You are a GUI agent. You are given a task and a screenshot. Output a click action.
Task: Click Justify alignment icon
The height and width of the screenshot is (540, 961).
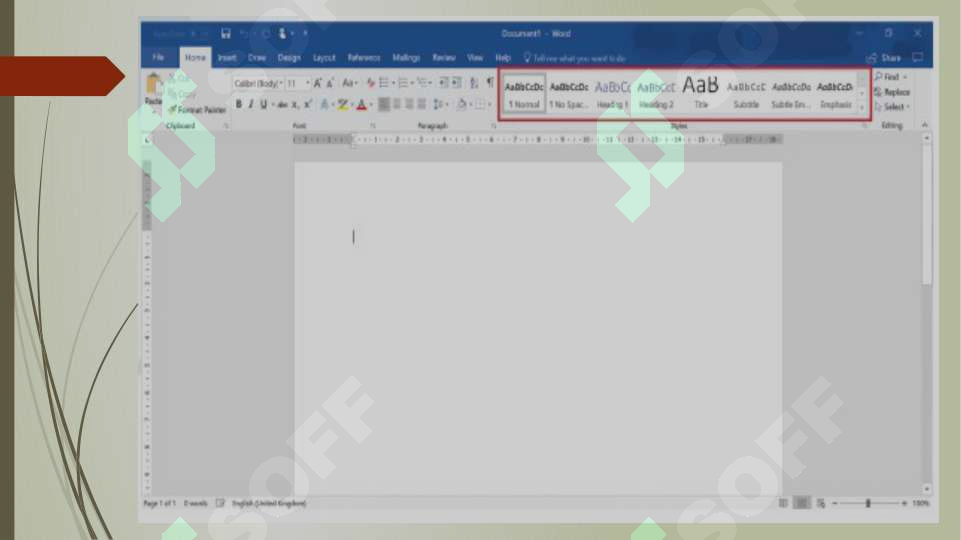(x=422, y=104)
